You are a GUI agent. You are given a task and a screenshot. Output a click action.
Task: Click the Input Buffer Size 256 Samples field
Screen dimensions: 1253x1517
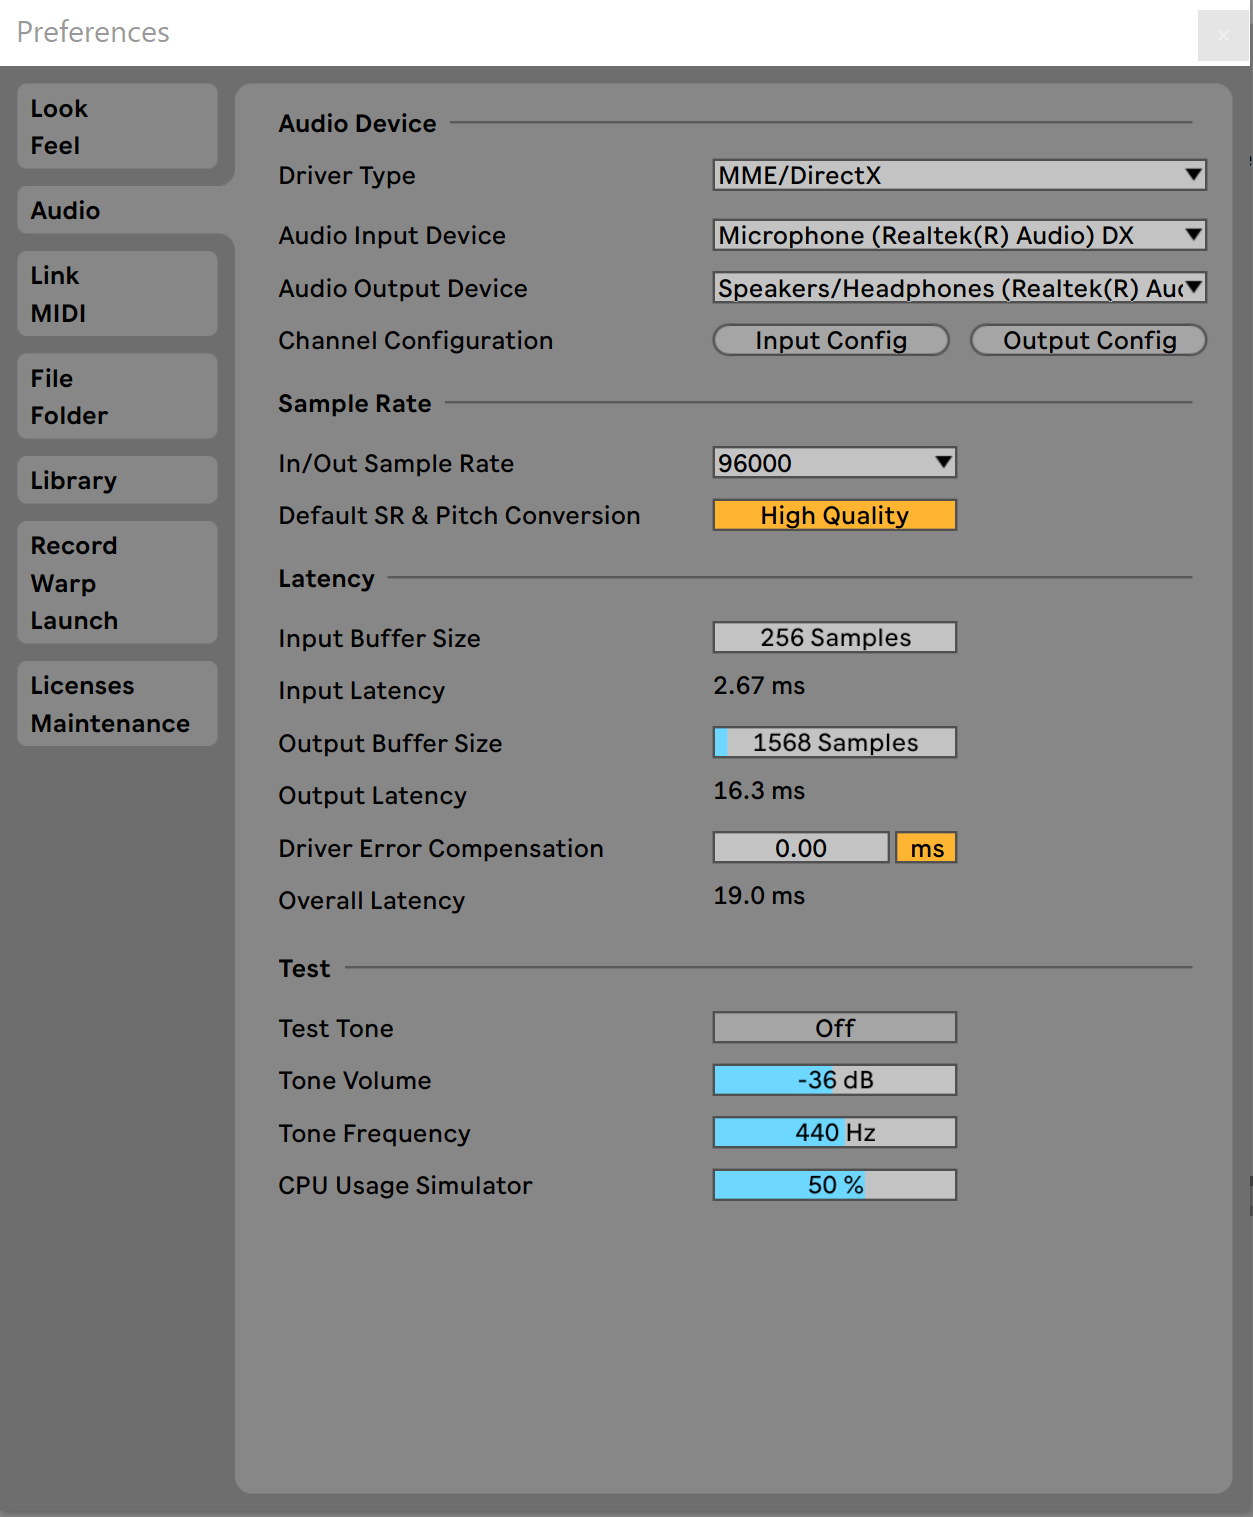pos(834,637)
